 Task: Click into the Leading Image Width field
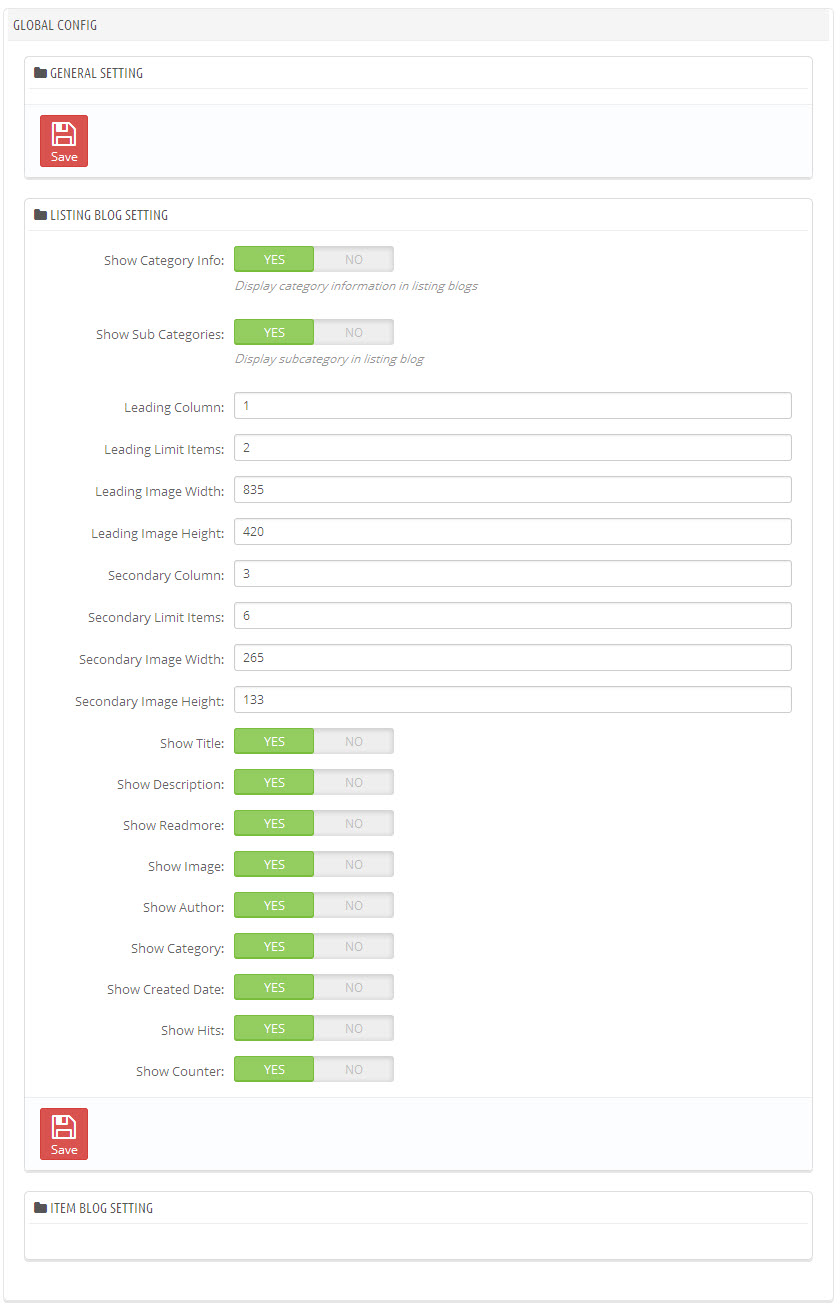pyautogui.click(x=513, y=490)
